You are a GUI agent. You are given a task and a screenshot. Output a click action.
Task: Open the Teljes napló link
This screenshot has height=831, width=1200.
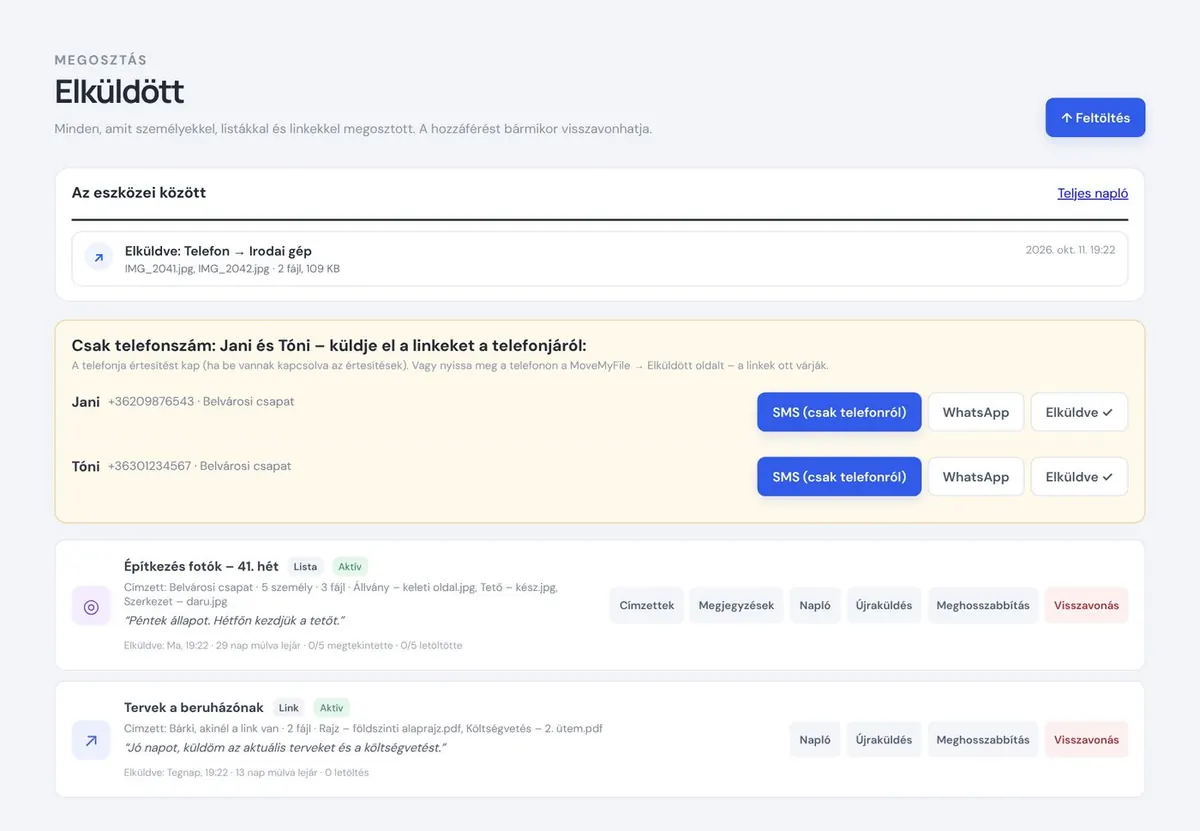(x=1093, y=193)
